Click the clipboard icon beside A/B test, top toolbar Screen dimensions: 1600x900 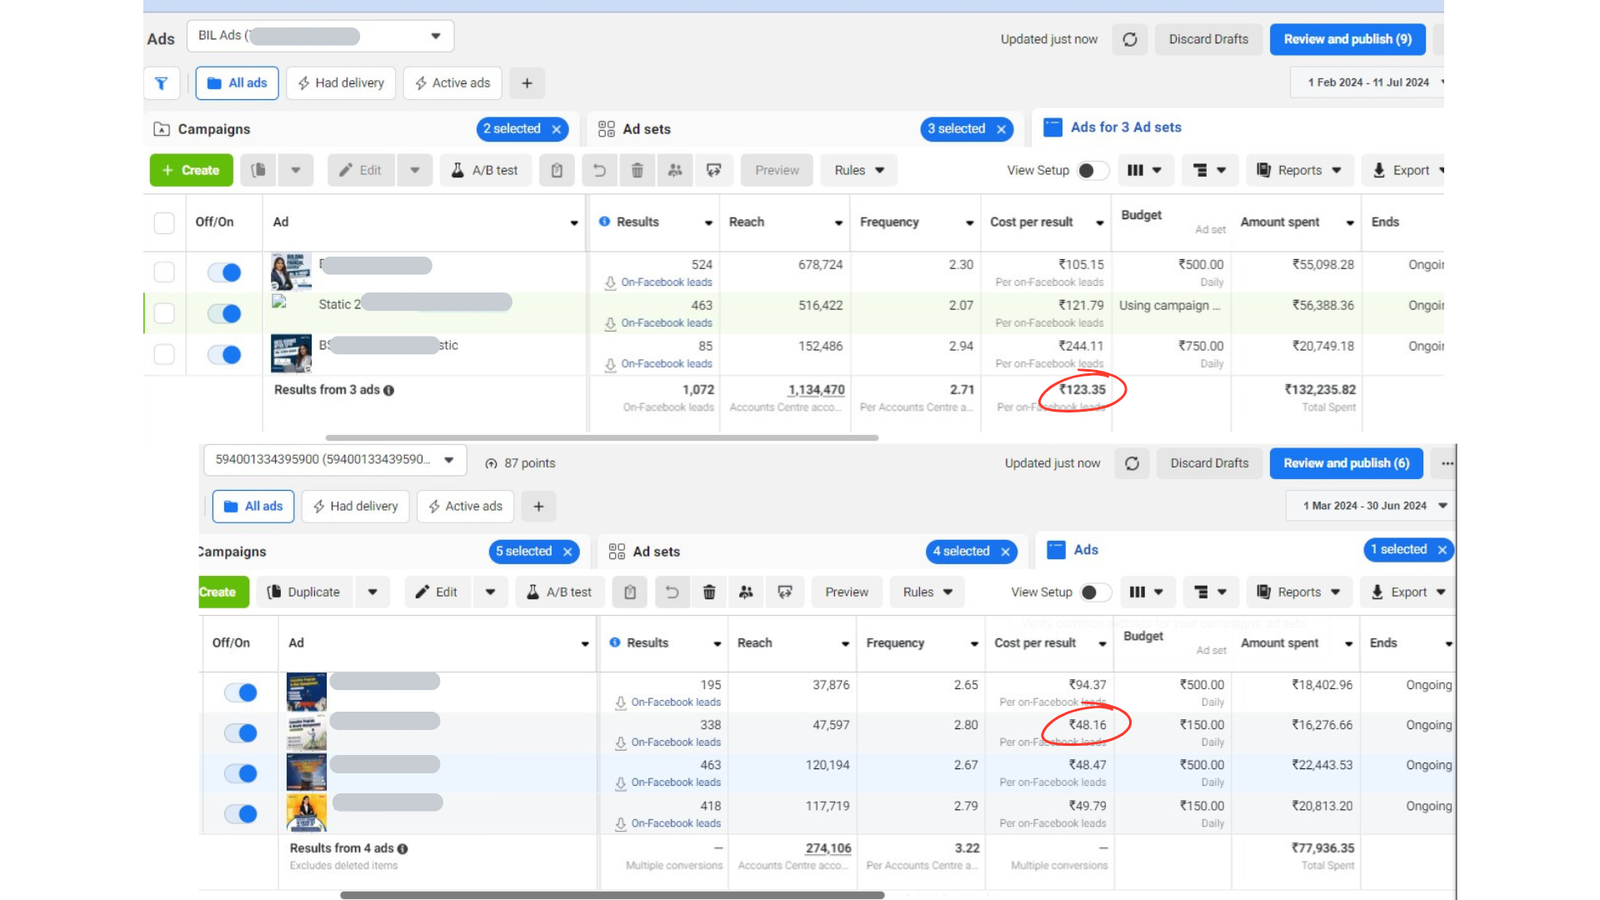557,170
